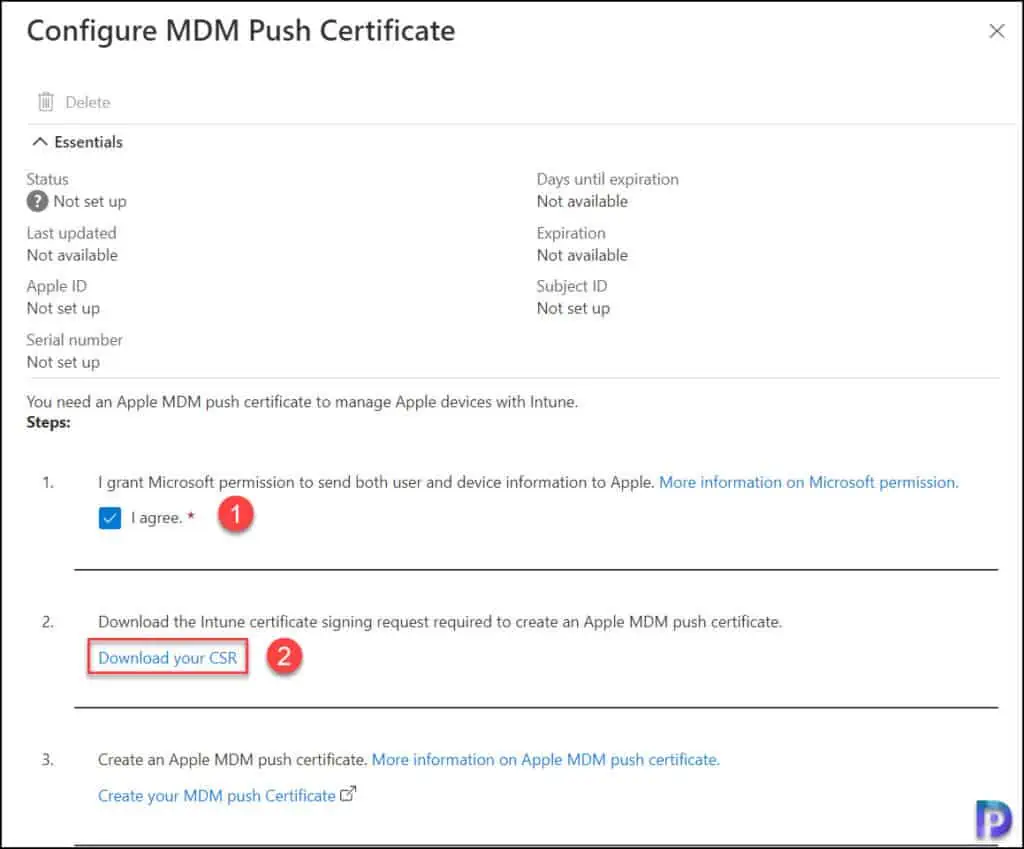The height and width of the screenshot is (849, 1024).
Task: Open More information on Microsoft permission link
Action: 808,483
